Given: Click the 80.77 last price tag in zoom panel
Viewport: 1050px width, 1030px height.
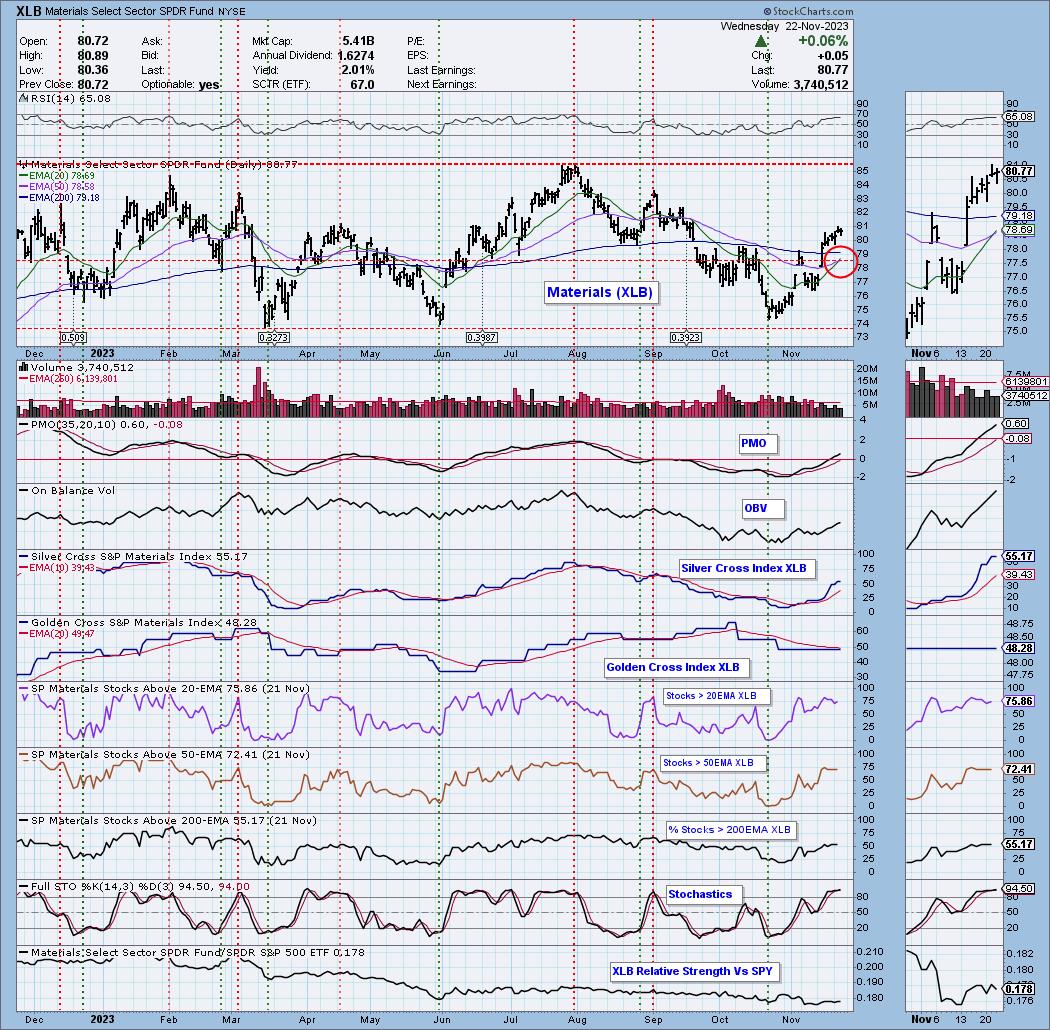Looking at the screenshot, I should [x=1019, y=171].
